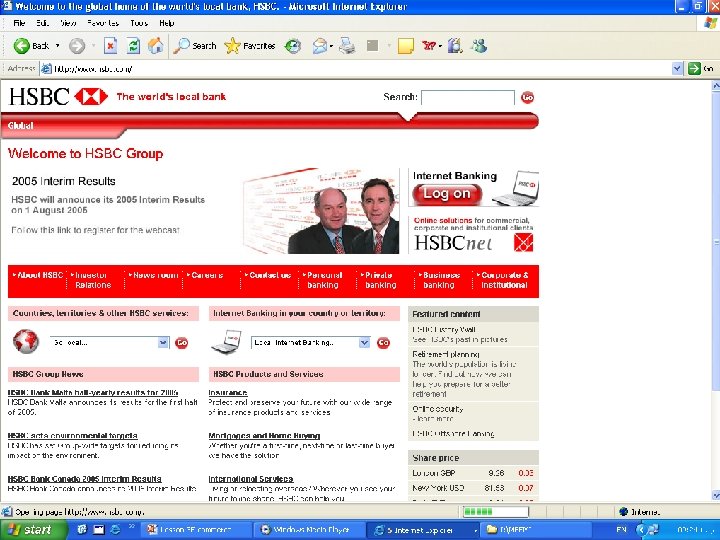The image size is (720, 540).
Task: Click the browser address bar URL
Action: [x=93, y=69]
